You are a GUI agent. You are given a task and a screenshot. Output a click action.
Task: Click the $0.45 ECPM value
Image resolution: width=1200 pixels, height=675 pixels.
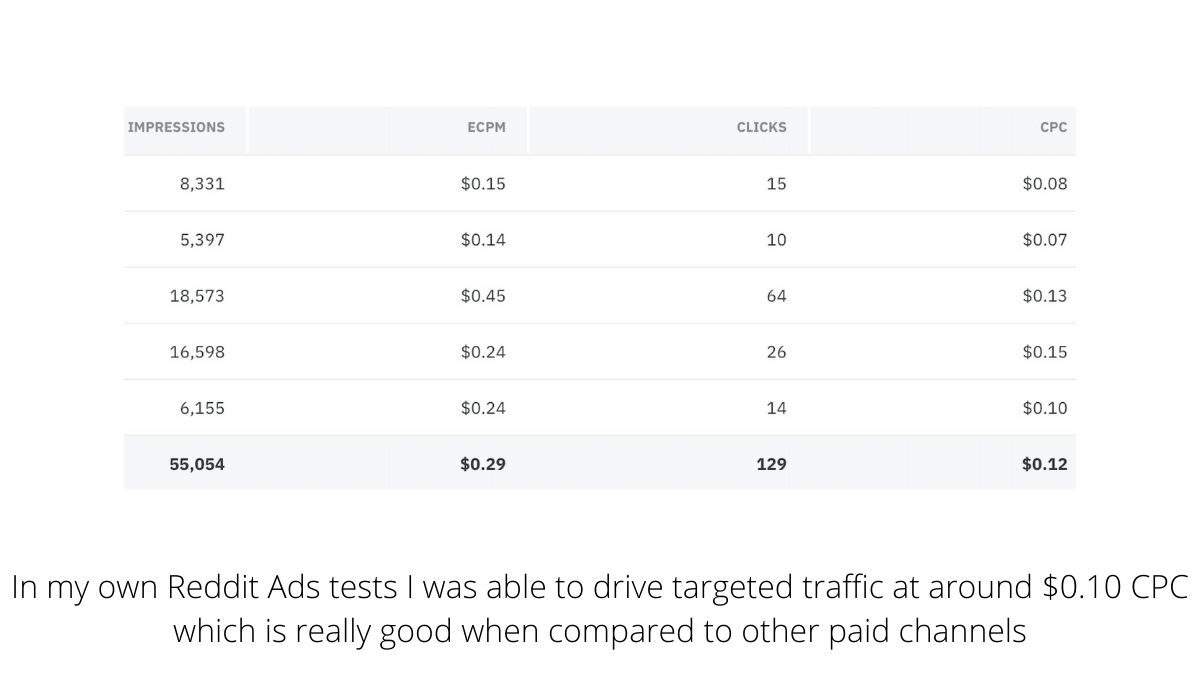pos(483,296)
